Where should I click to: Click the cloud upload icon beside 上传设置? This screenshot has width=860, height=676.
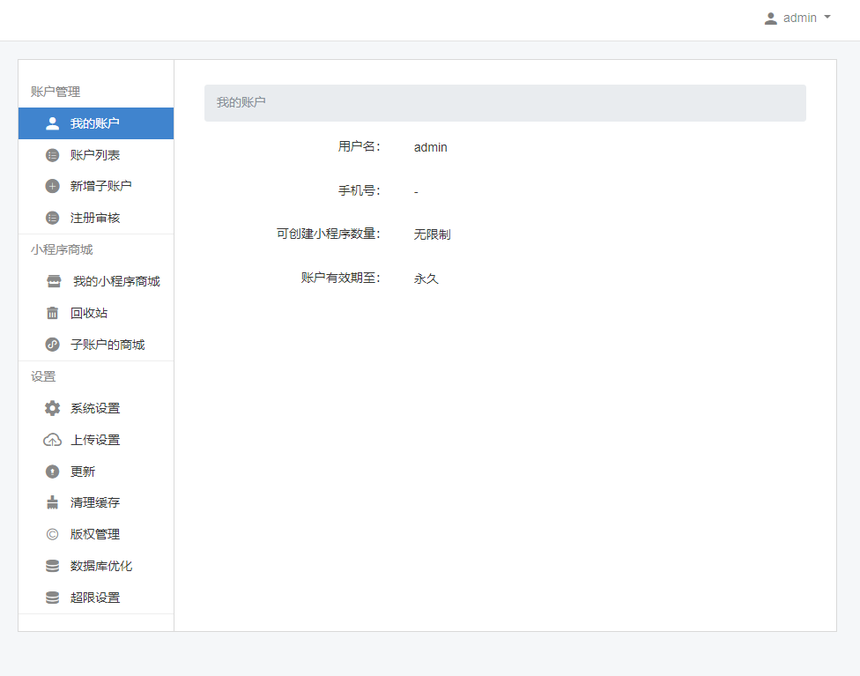coord(53,440)
